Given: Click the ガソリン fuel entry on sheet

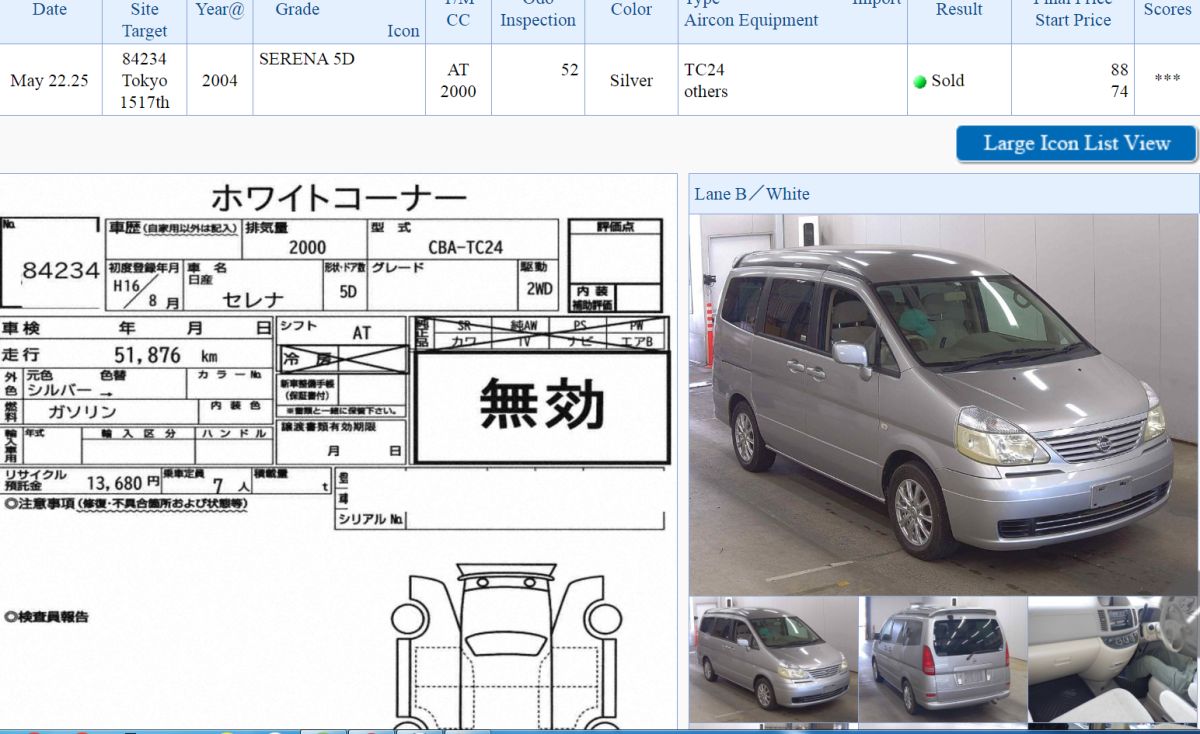Looking at the screenshot, I should click(82, 412).
